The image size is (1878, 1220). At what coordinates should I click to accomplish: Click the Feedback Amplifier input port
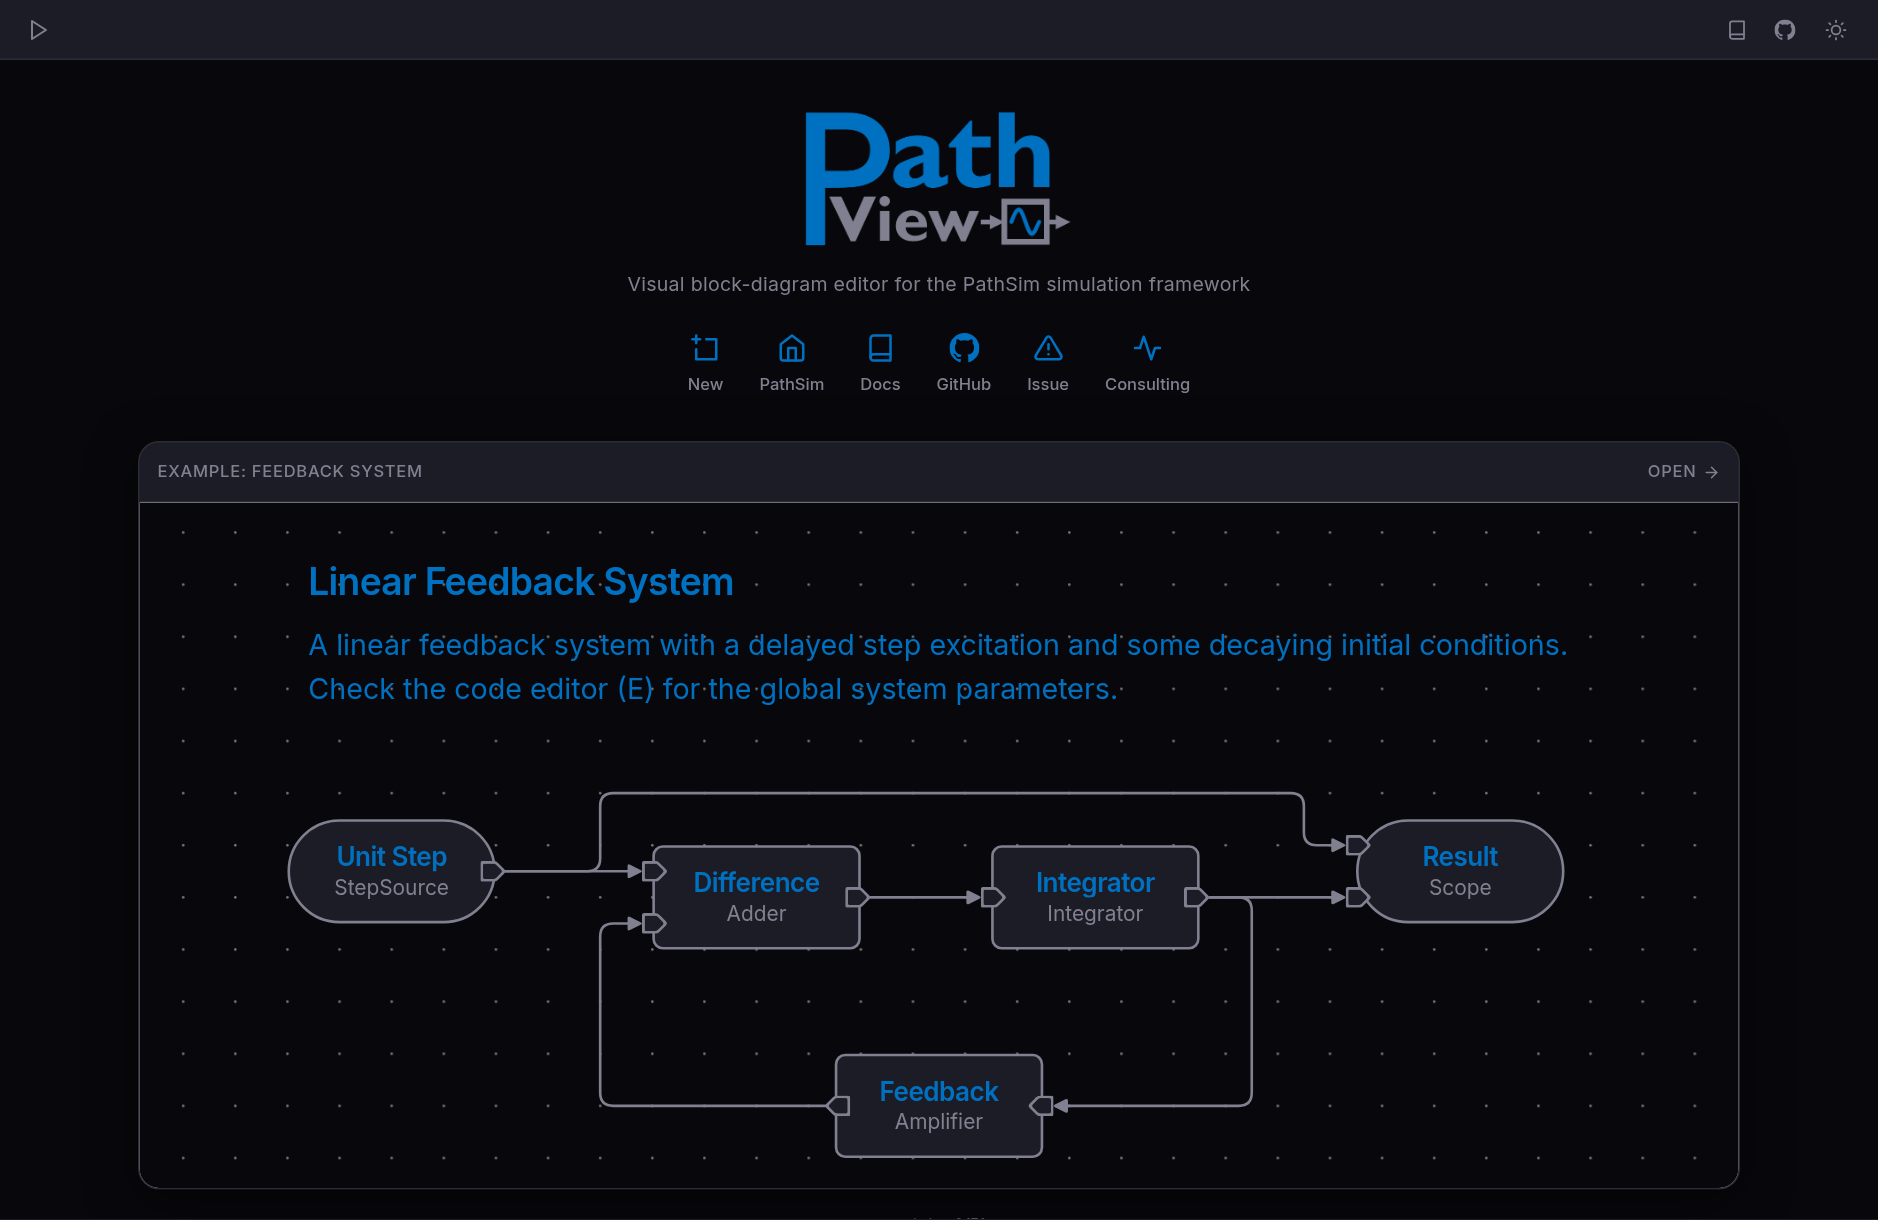point(1041,1106)
